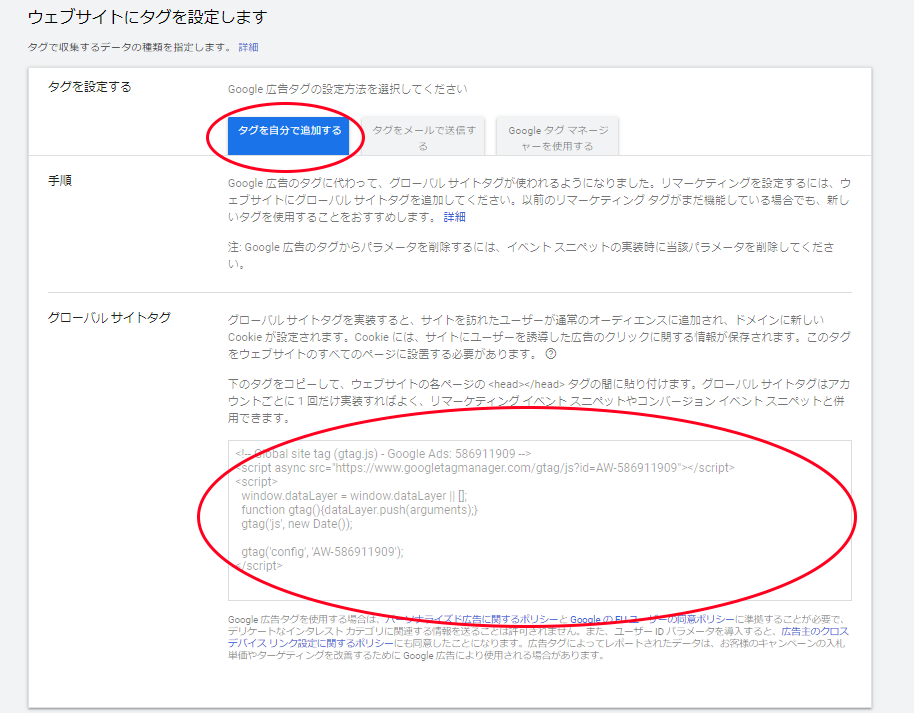Click the Global site tag comment line

[x=383, y=454]
